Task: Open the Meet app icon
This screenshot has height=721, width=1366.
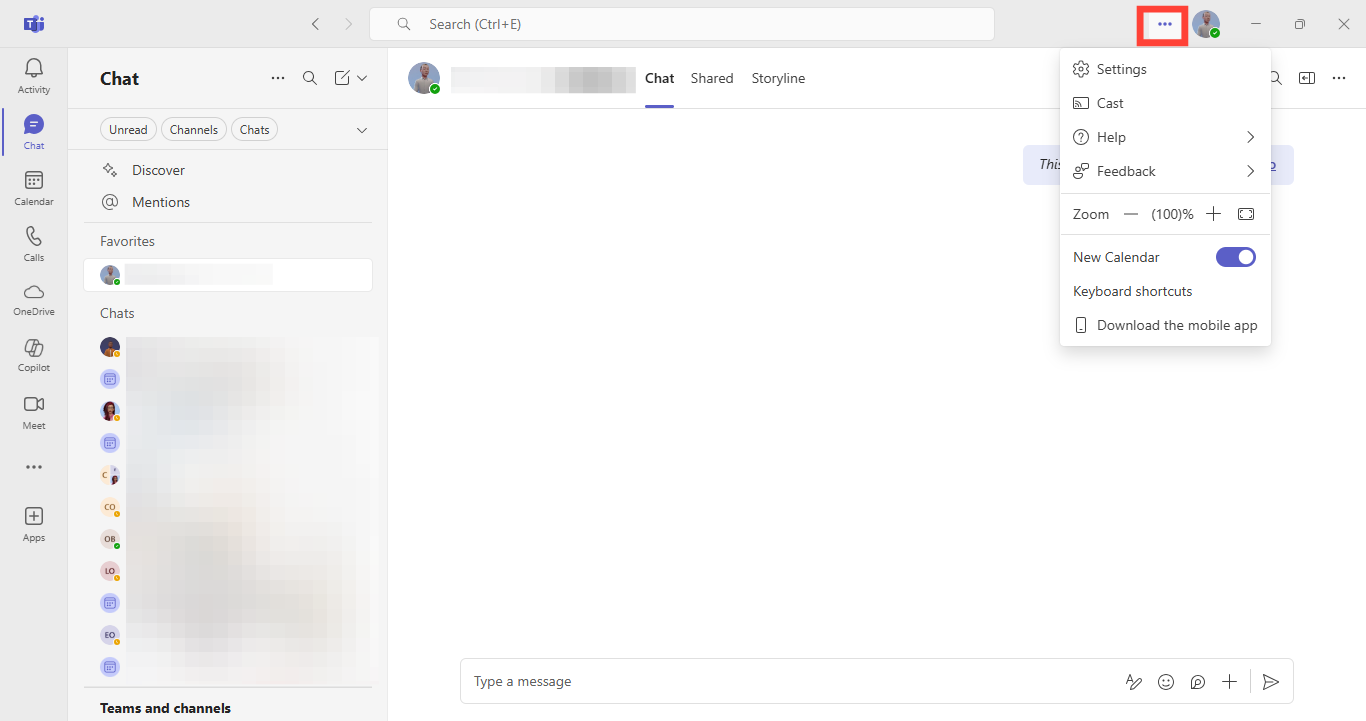Action: click(34, 411)
